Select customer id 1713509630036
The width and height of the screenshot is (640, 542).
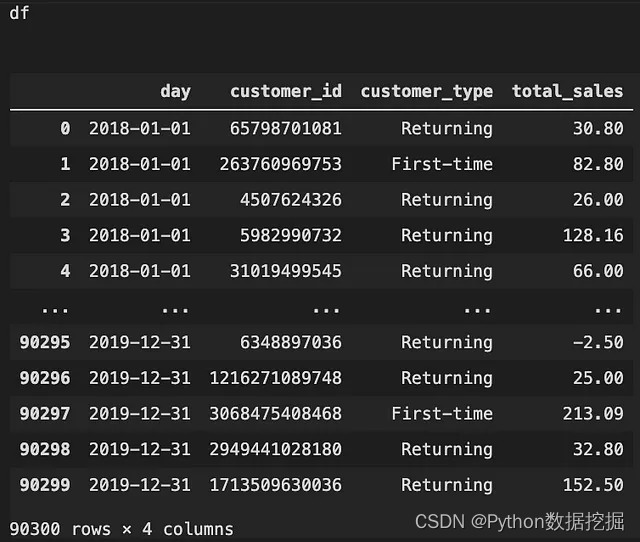click(x=276, y=485)
